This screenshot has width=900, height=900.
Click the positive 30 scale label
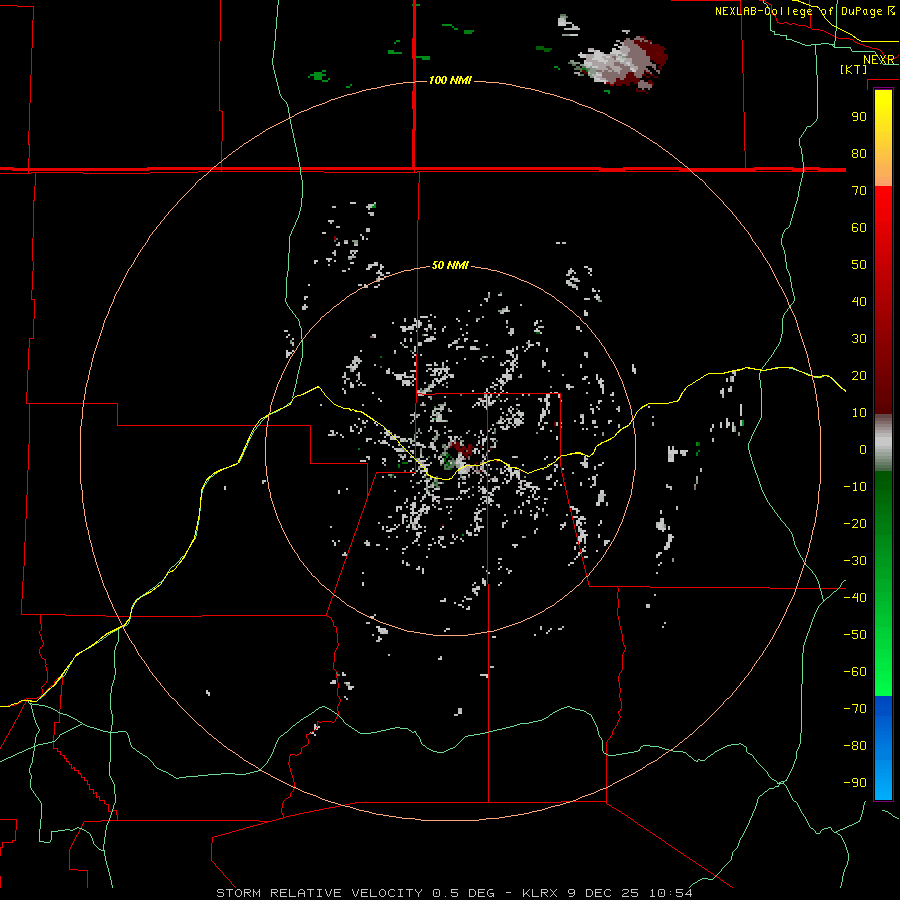click(859, 339)
